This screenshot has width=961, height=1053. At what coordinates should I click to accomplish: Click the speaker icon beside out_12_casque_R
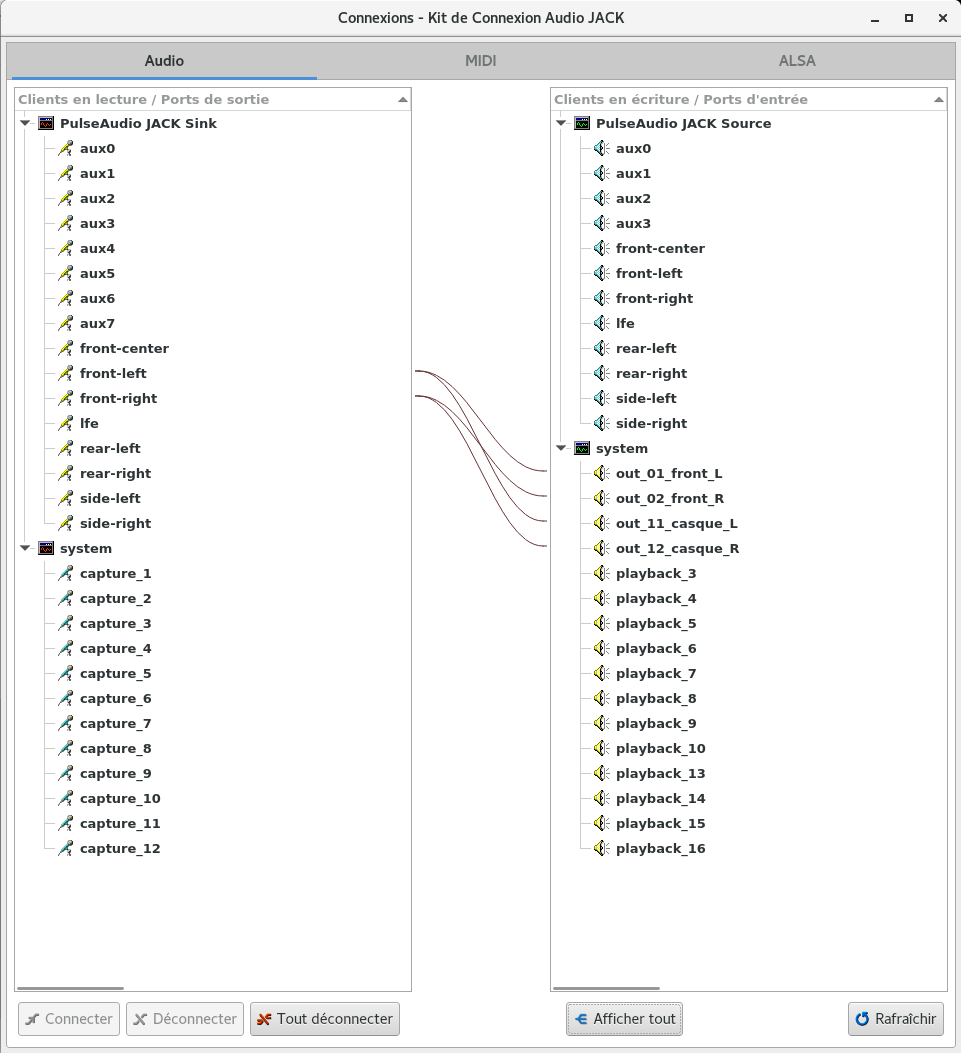(601, 549)
